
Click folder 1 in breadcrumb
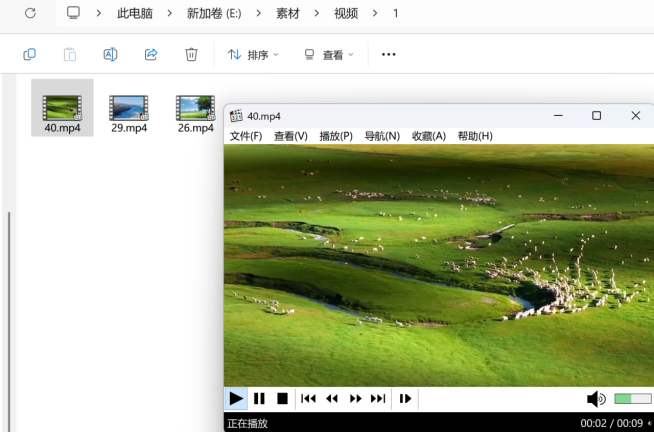[395, 13]
